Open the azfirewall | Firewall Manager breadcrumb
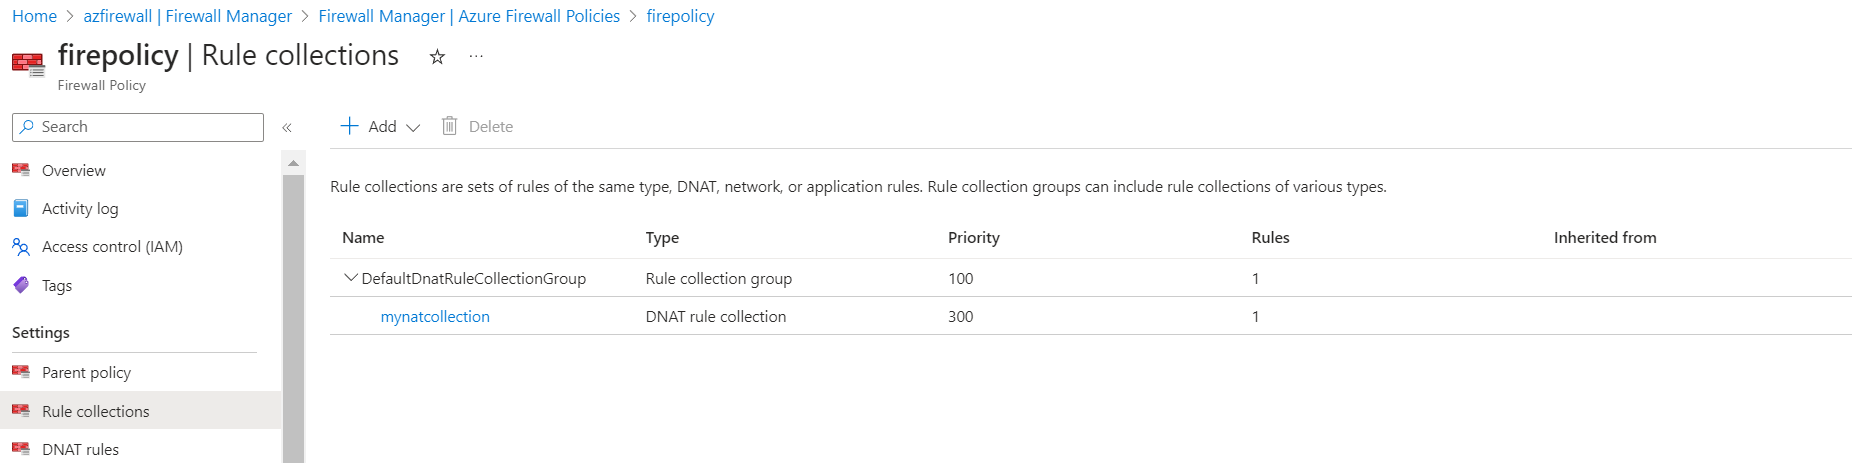The width and height of the screenshot is (1852, 463). coord(188,16)
